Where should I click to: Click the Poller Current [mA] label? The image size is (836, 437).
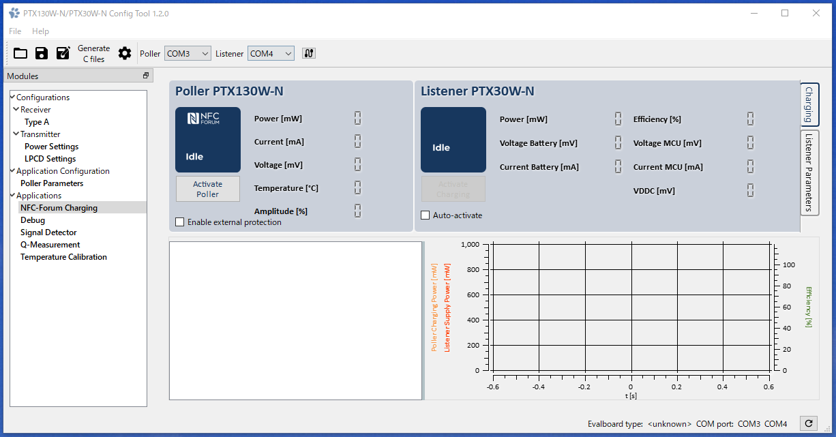click(279, 141)
